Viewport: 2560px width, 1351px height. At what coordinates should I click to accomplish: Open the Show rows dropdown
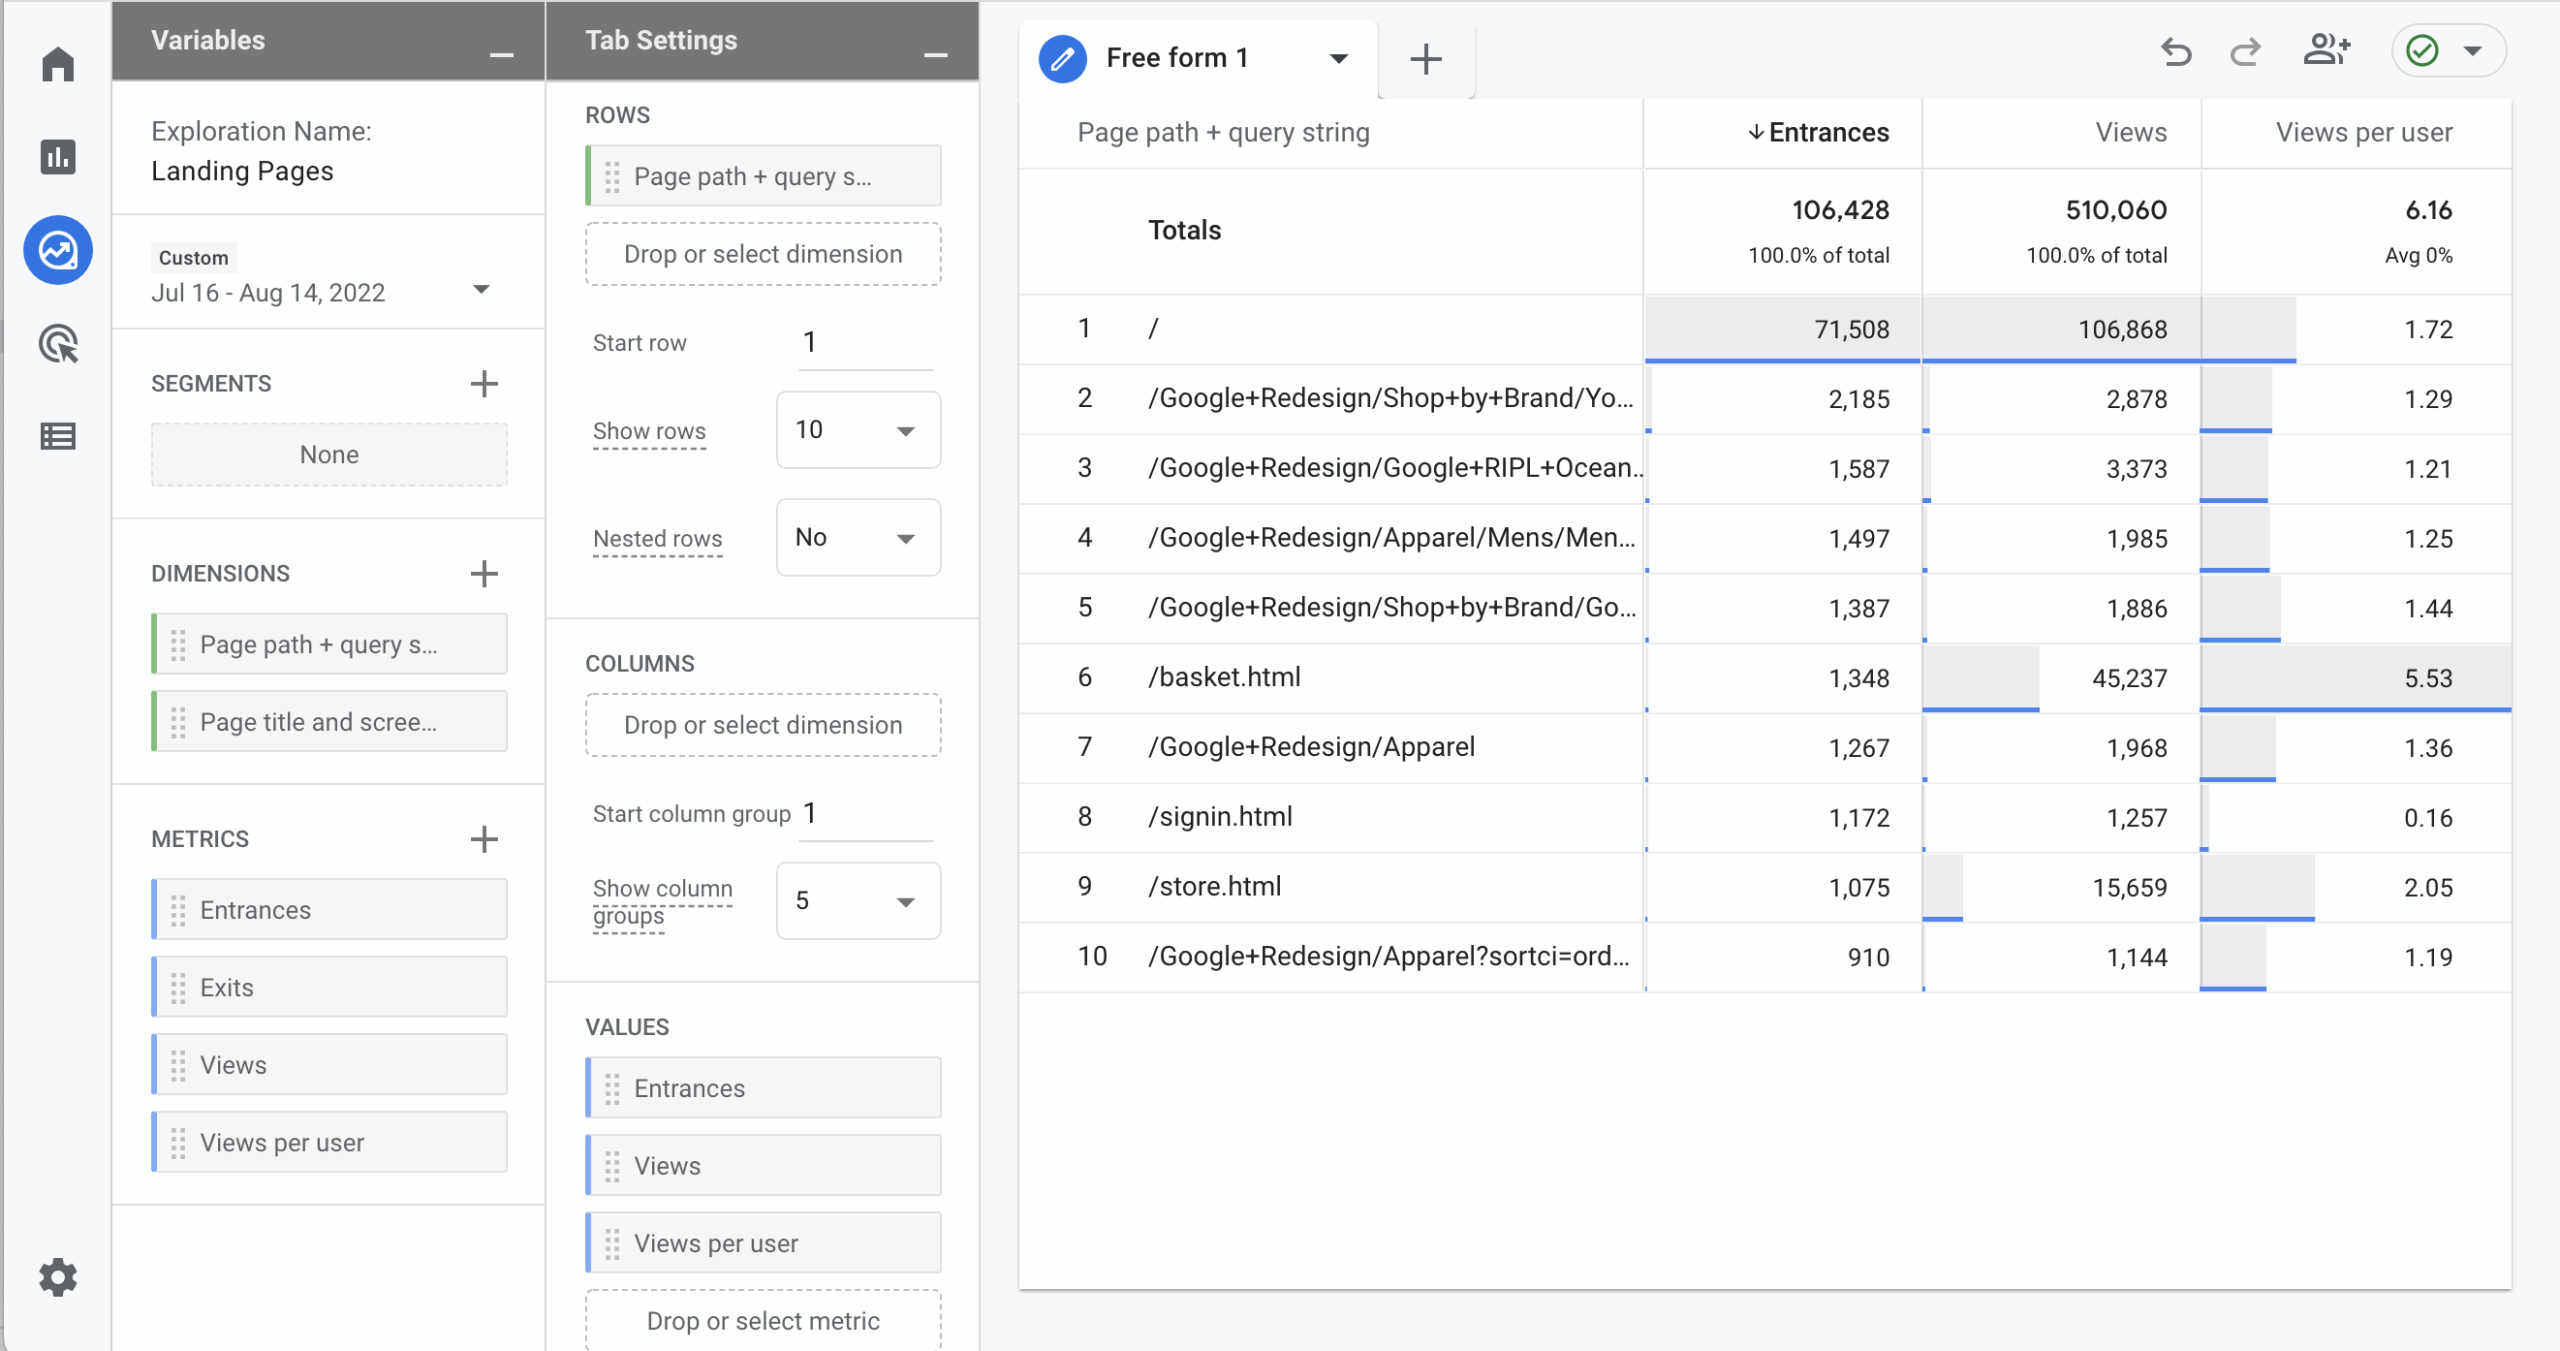858,430
